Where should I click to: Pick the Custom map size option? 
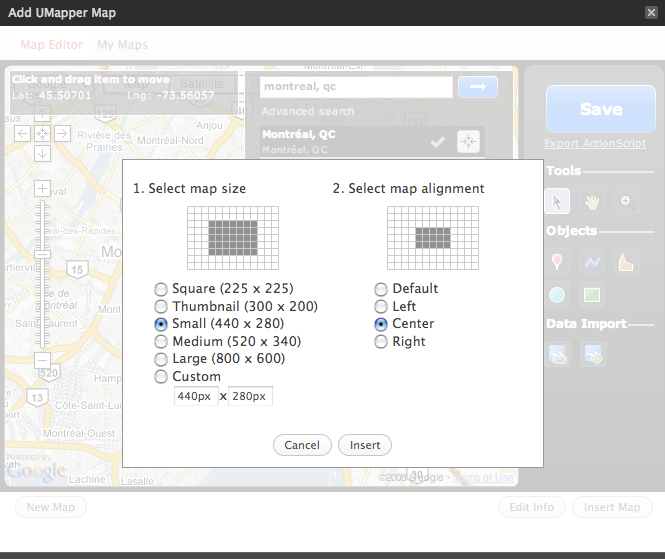(160, 377)
